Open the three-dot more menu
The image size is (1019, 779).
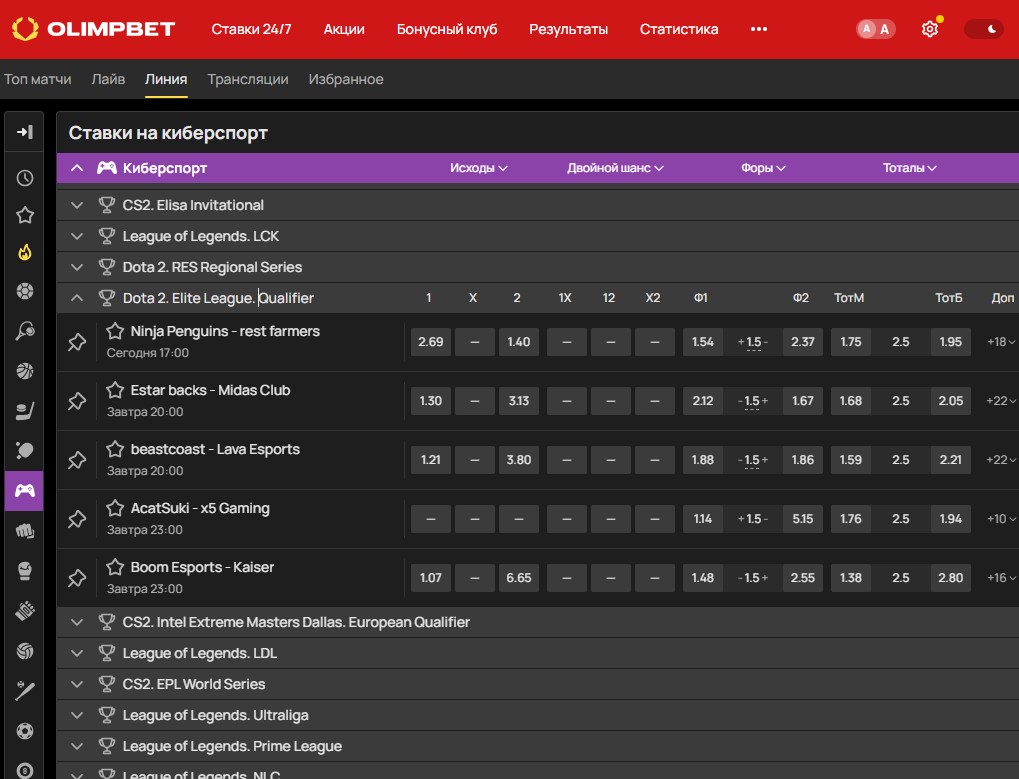[x=758, y=29]
